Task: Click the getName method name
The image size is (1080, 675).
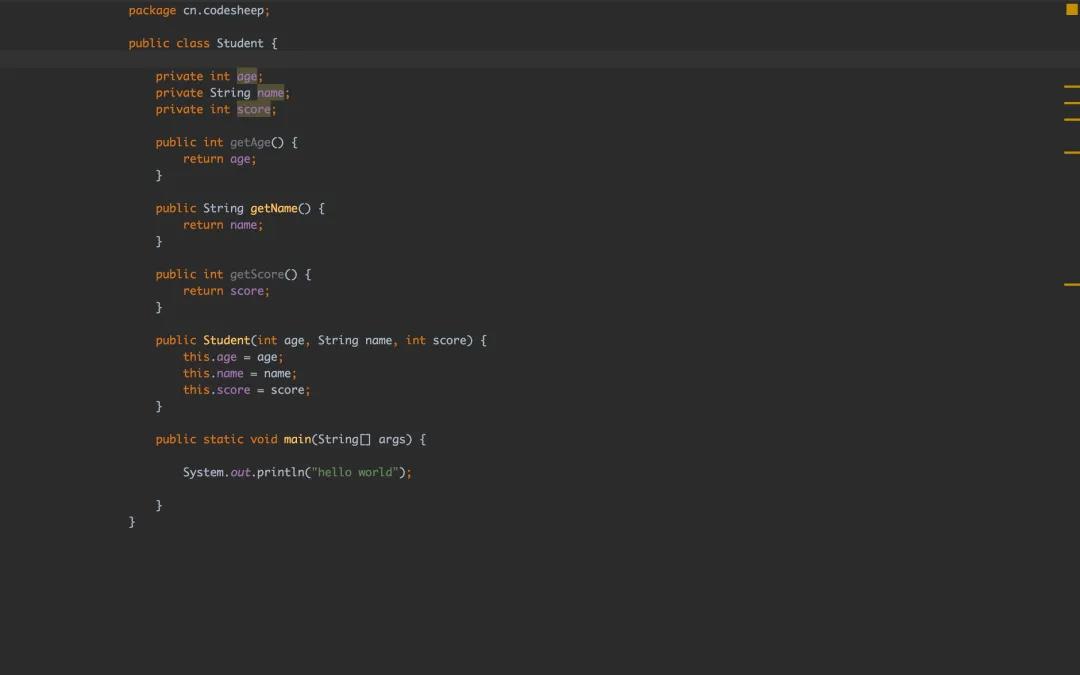Action: click(273, 208)
